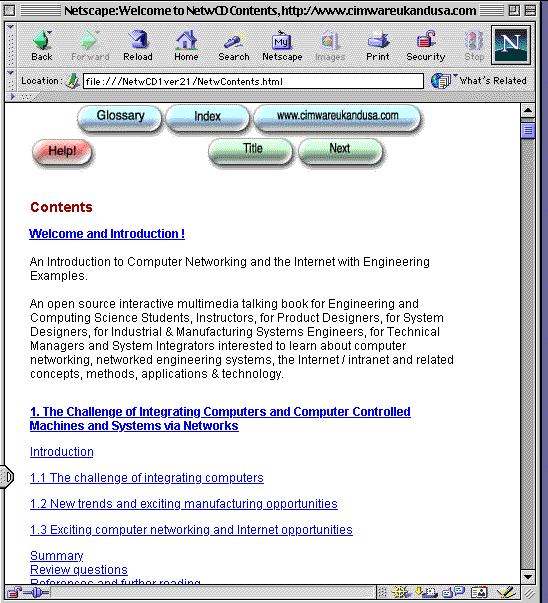Screen dimensions: 548x603
Task: Click the window collapse box in title bar
Action: tap(530, 10)
